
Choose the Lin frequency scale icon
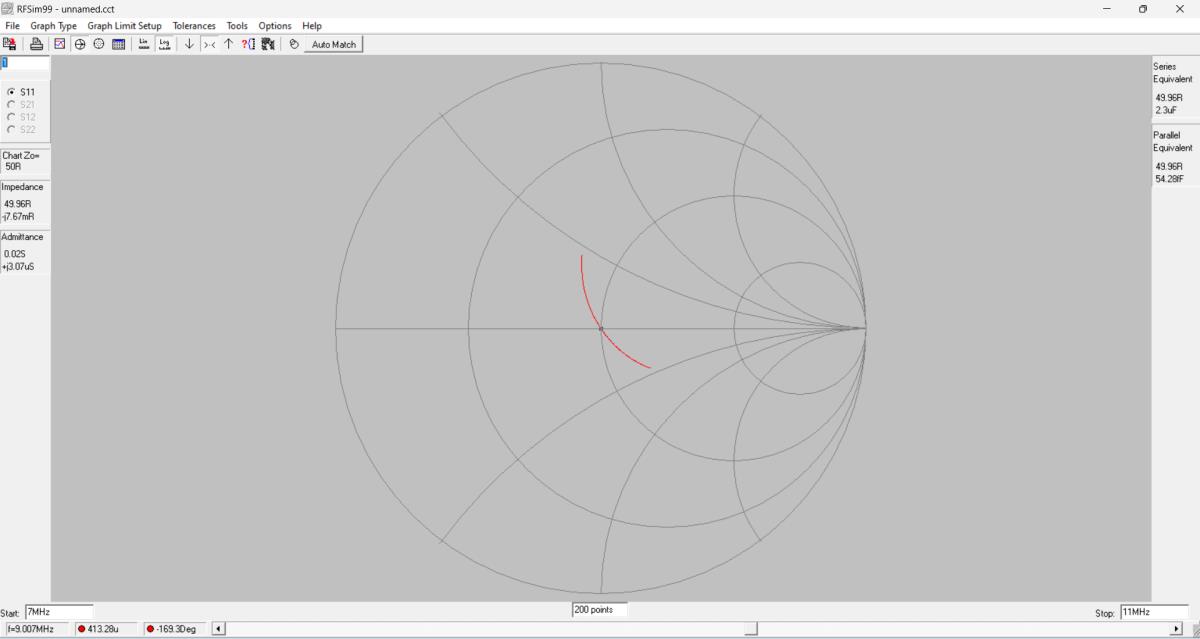tap(144, 44)
